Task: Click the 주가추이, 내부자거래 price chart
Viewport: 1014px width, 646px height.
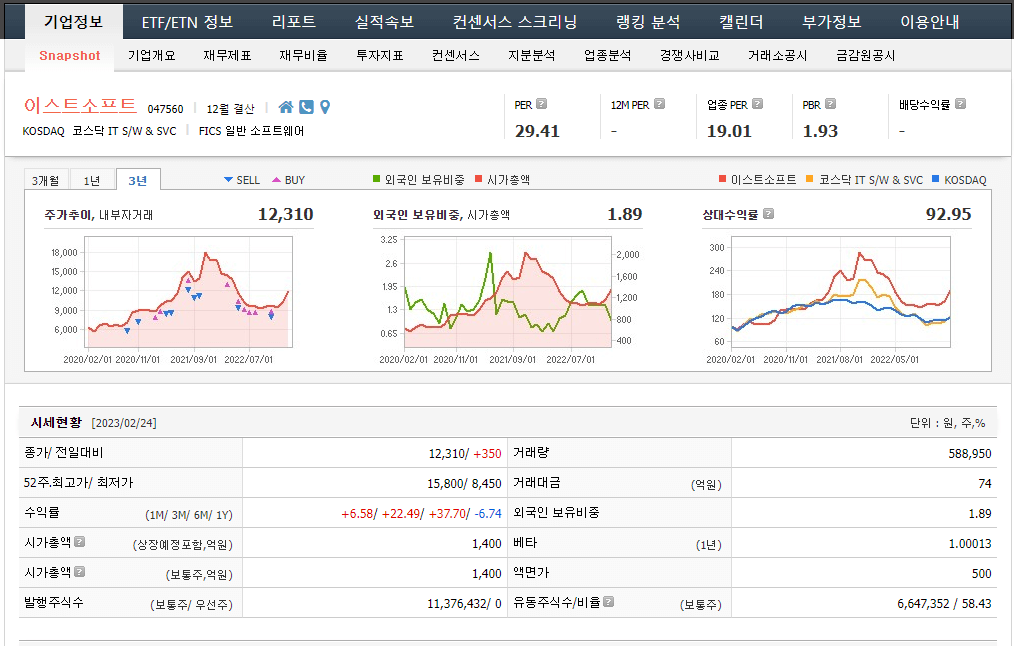Action: (188, 292)
